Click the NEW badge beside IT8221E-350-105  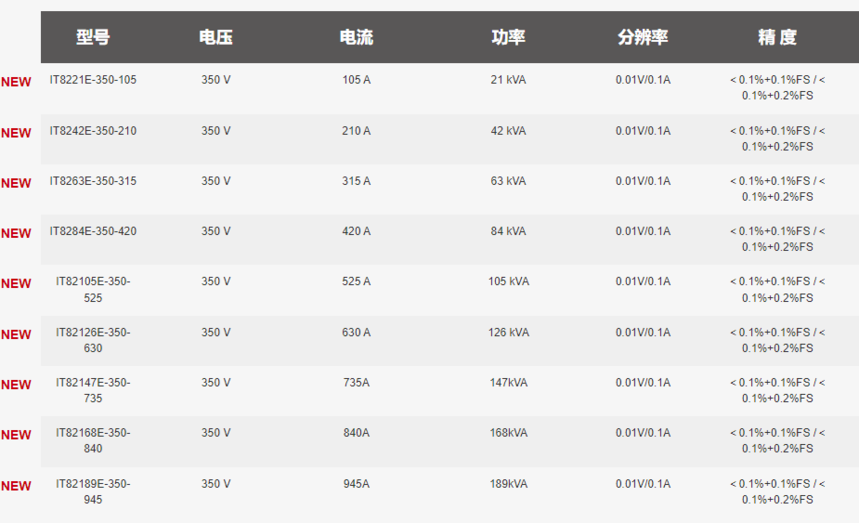pyautogui.click(x=16, y=82)
